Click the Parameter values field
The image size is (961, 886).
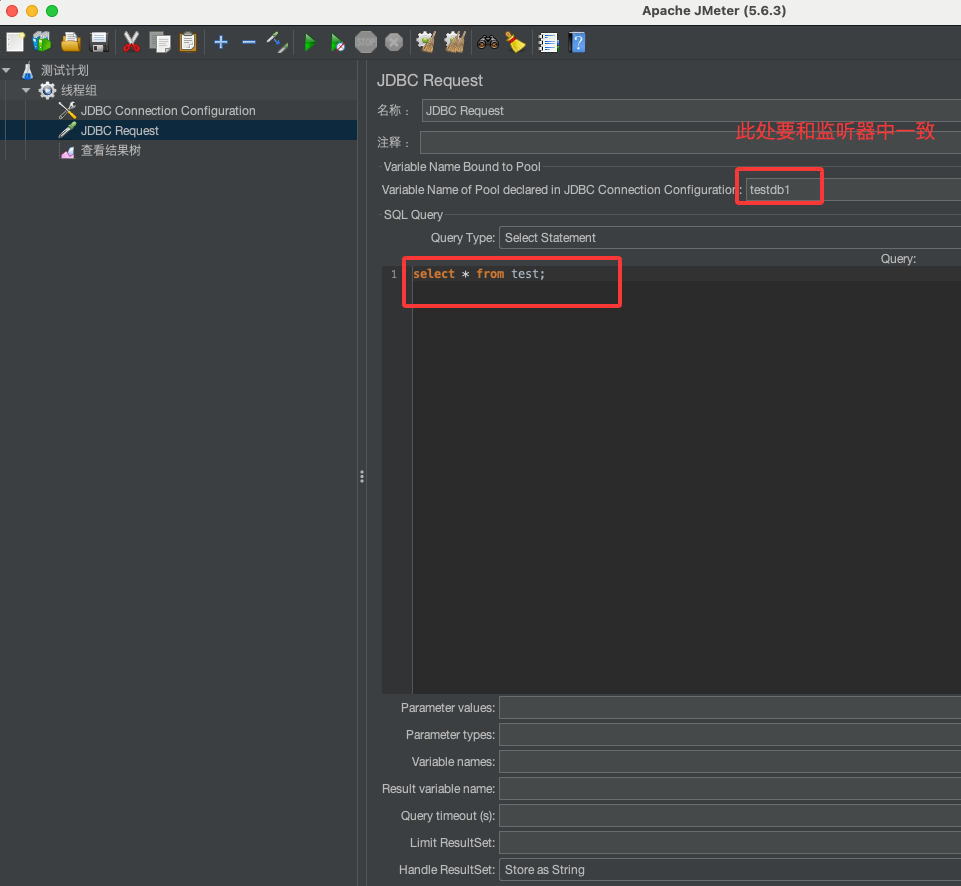pyautogui.click(x=730, y=708)
